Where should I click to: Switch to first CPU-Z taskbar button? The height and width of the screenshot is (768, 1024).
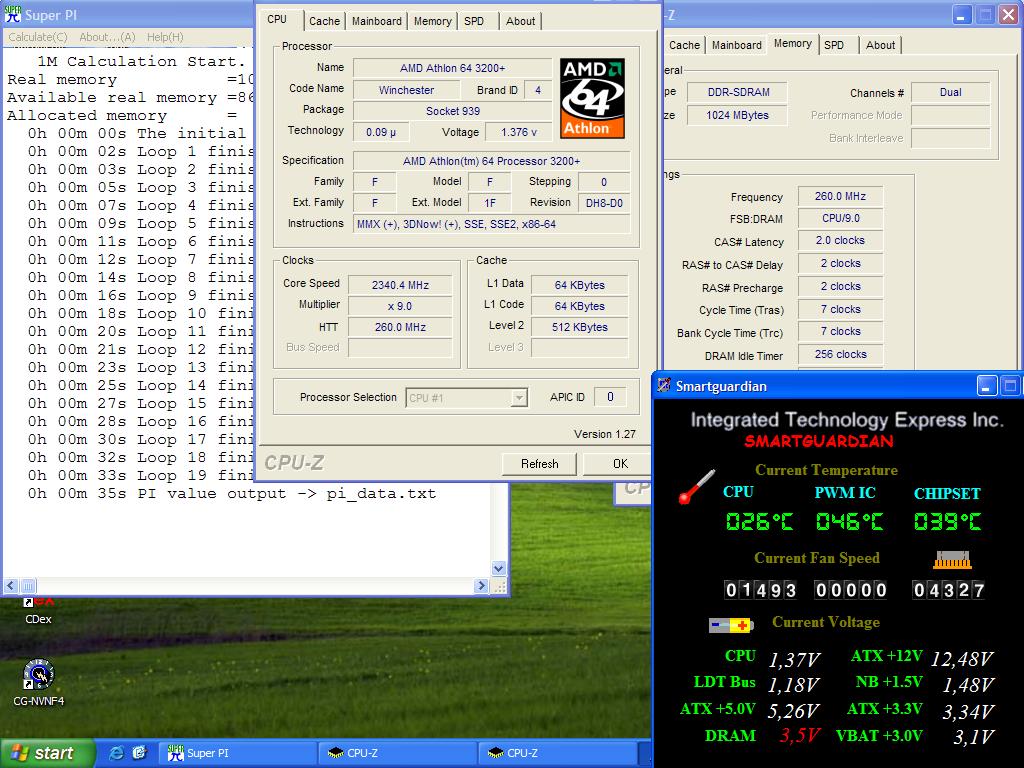point(398,753)
